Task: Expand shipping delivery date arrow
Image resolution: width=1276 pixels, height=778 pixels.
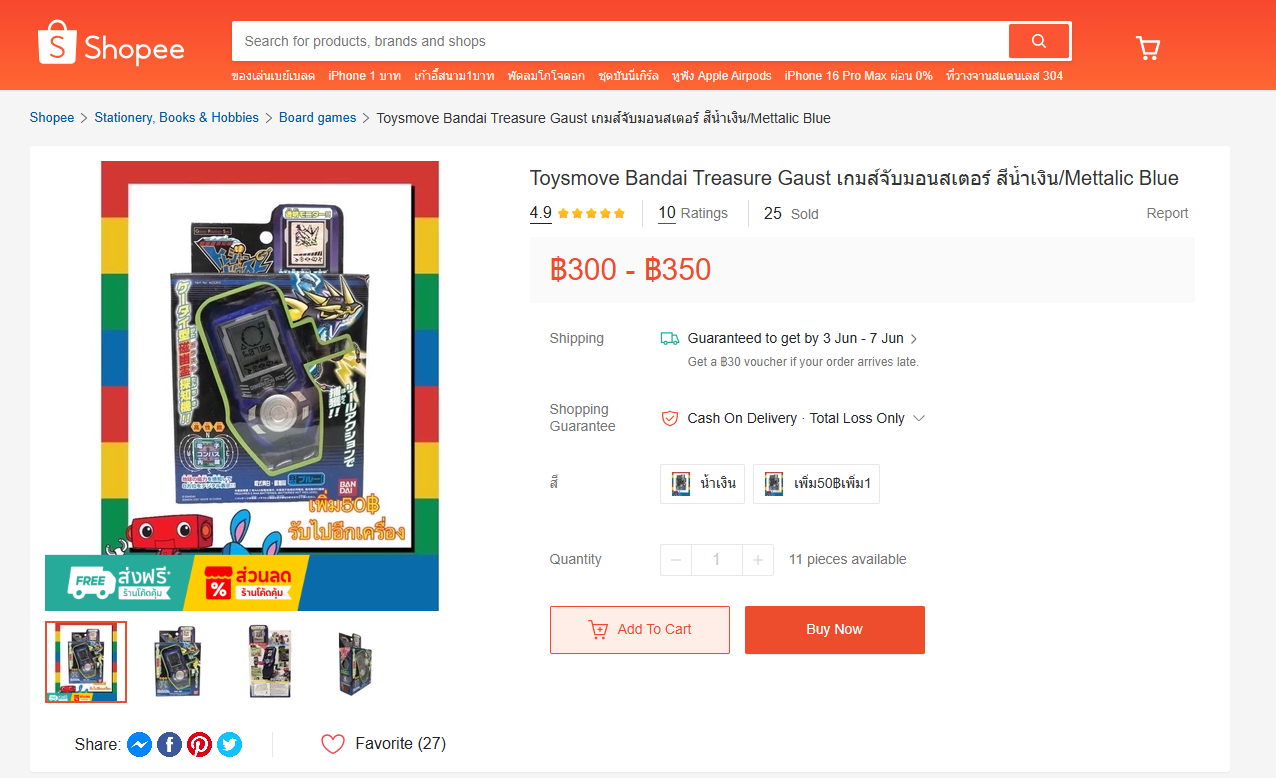Action: pyautogui.click(x=914, y=339)
